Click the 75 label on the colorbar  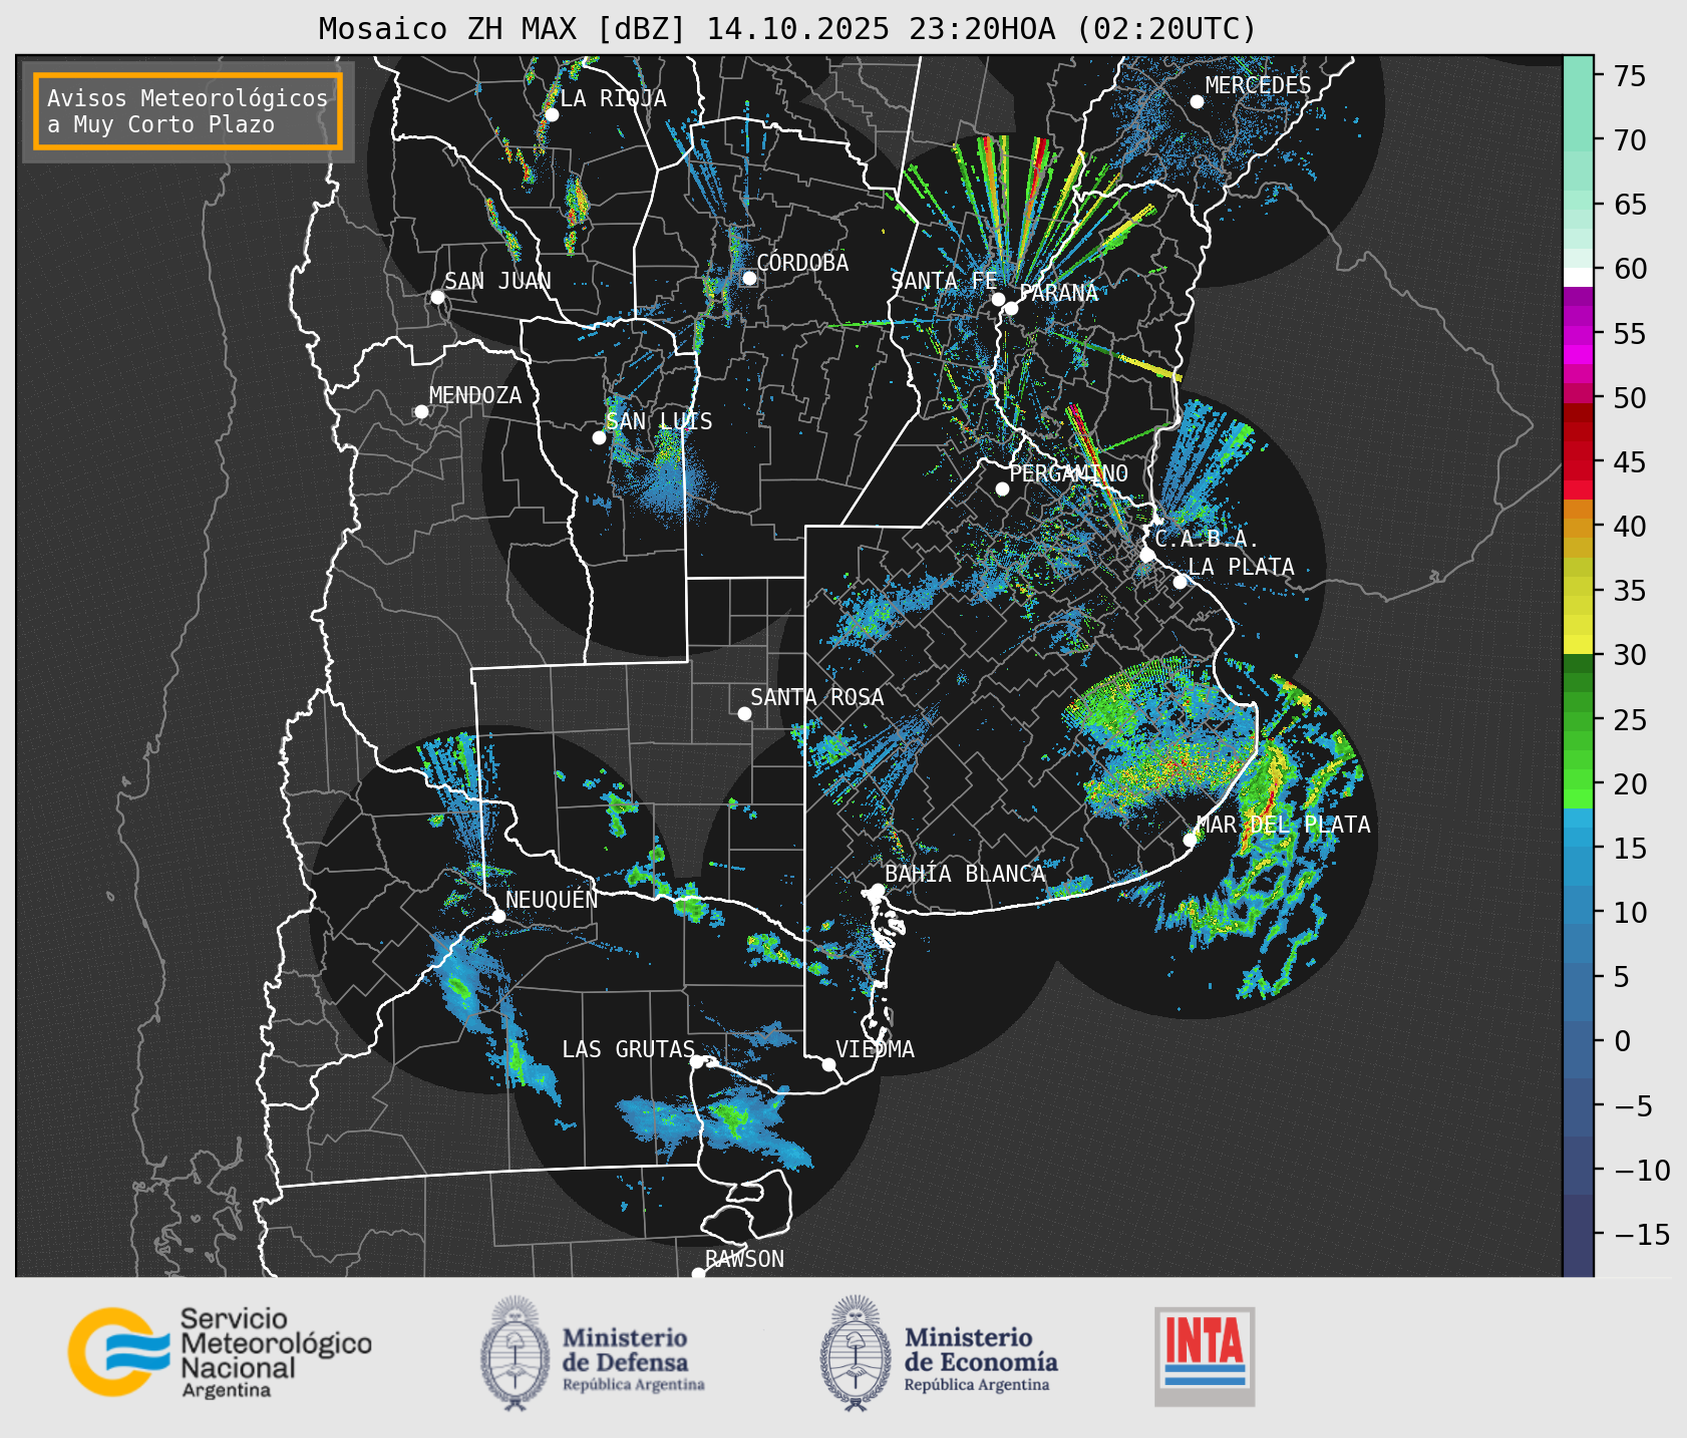coord(1630,76)
